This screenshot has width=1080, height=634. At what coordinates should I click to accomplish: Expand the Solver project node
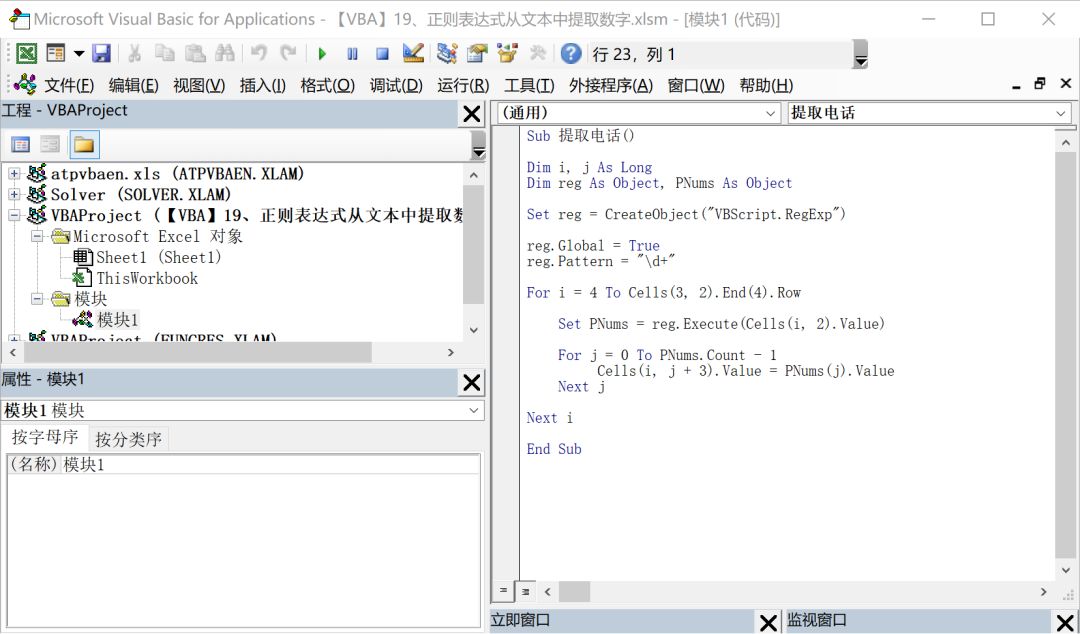click(x=14, y=194)
